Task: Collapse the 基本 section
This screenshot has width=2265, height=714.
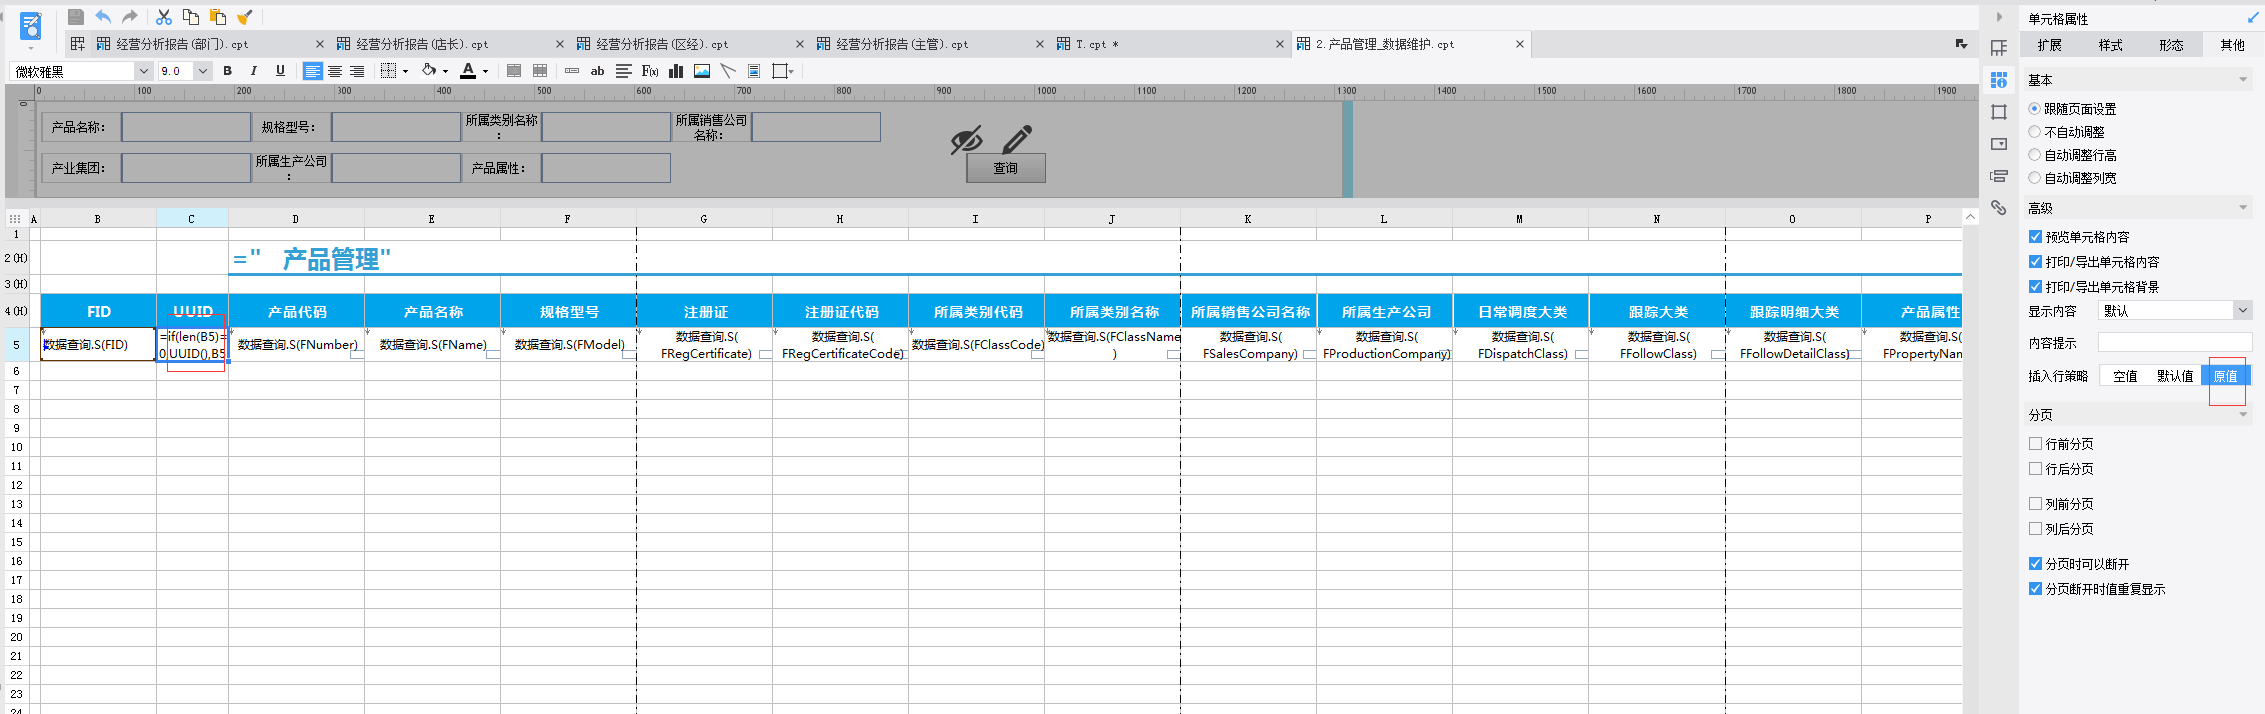Action: click(x=2243, y=80)
